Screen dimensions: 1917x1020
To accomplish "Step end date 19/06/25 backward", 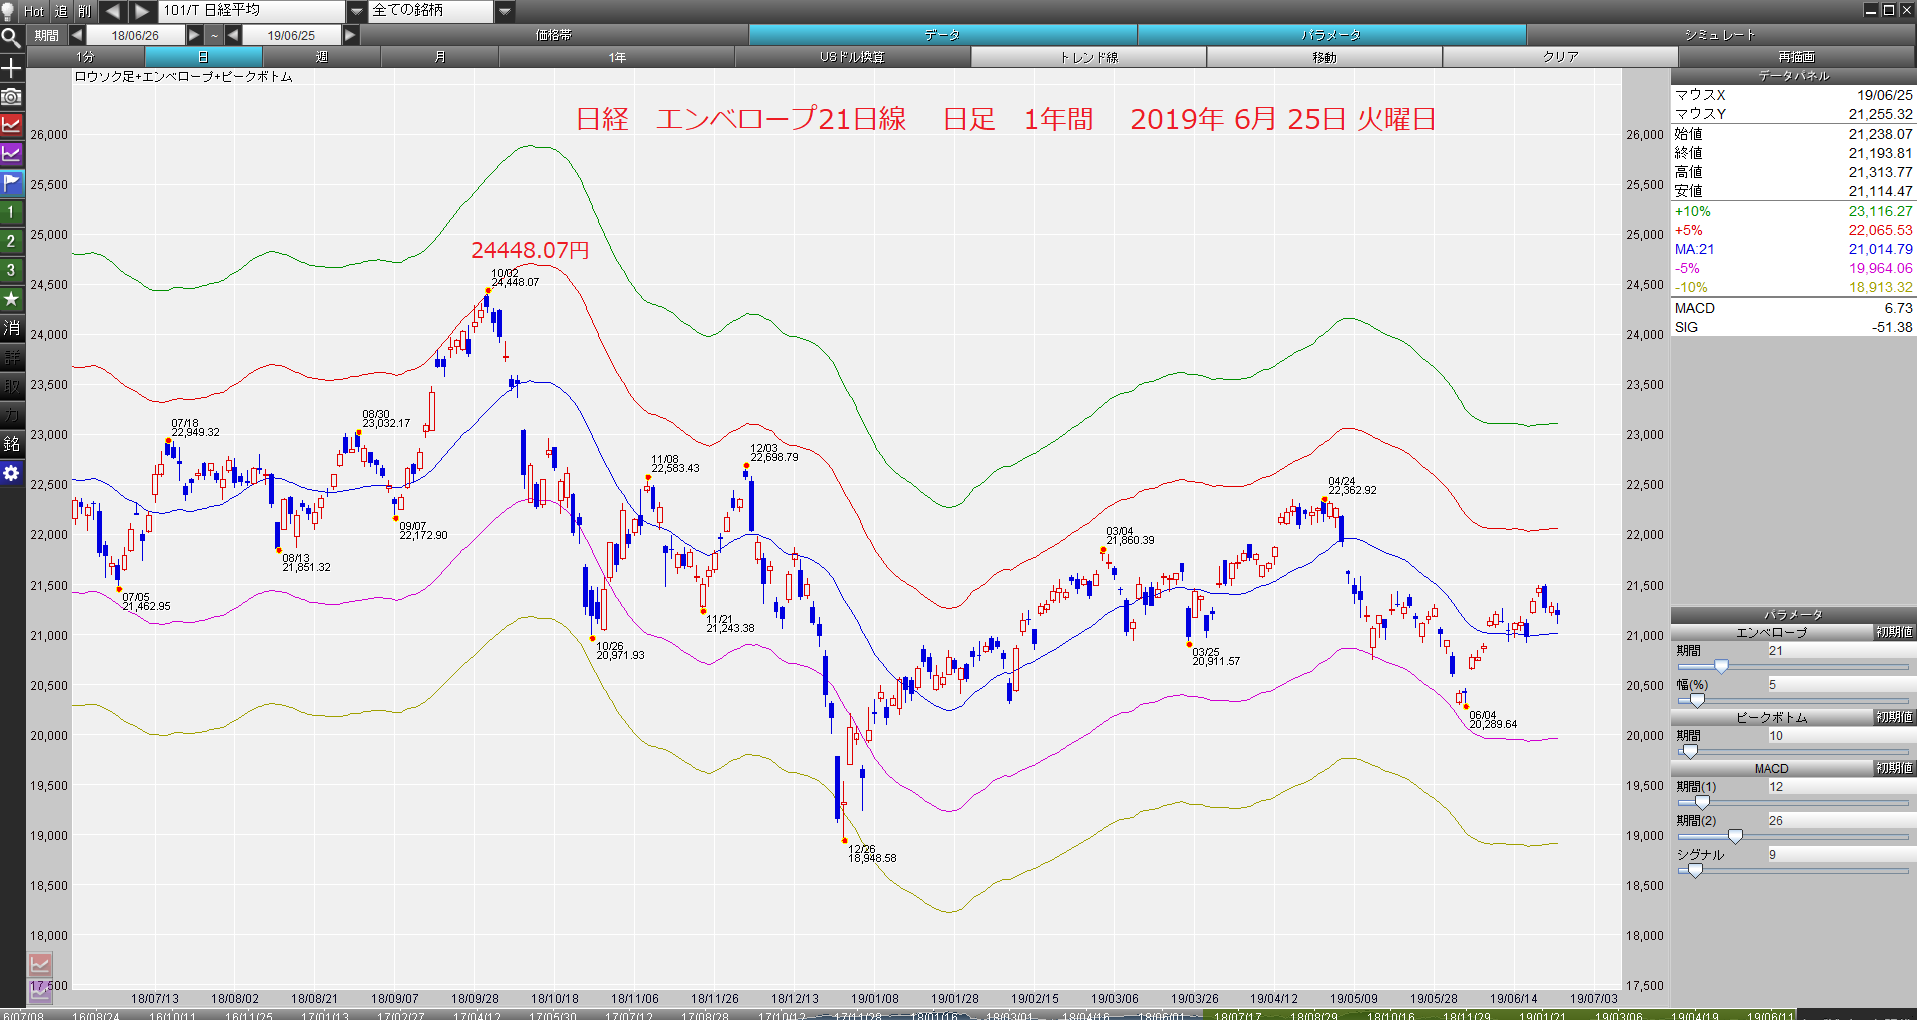I will pyautogui.click(x=233, y=35).
